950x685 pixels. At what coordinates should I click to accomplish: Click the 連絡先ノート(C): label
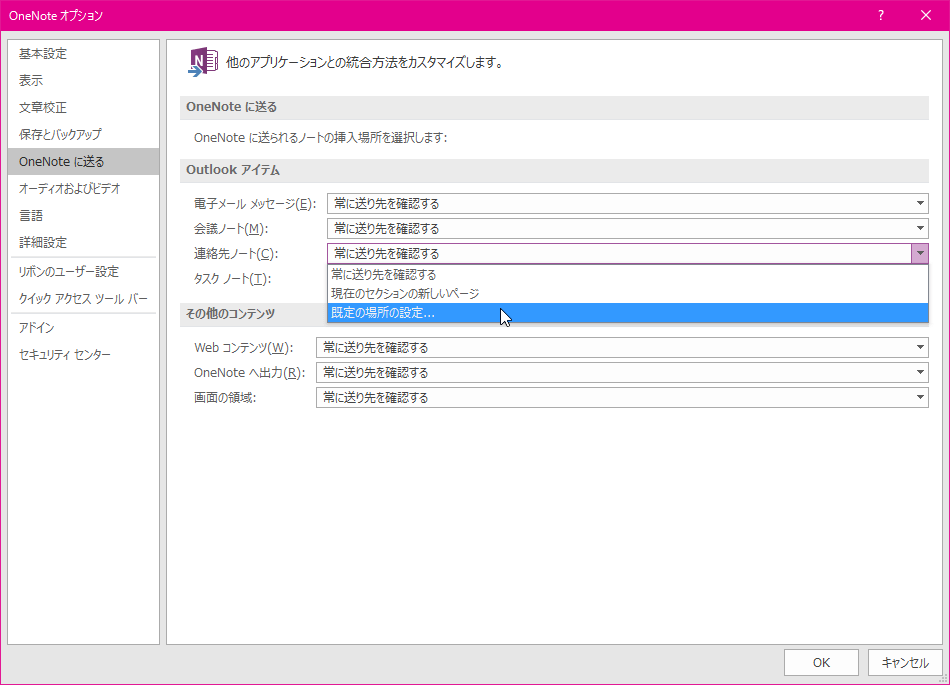tap(236, 254)
